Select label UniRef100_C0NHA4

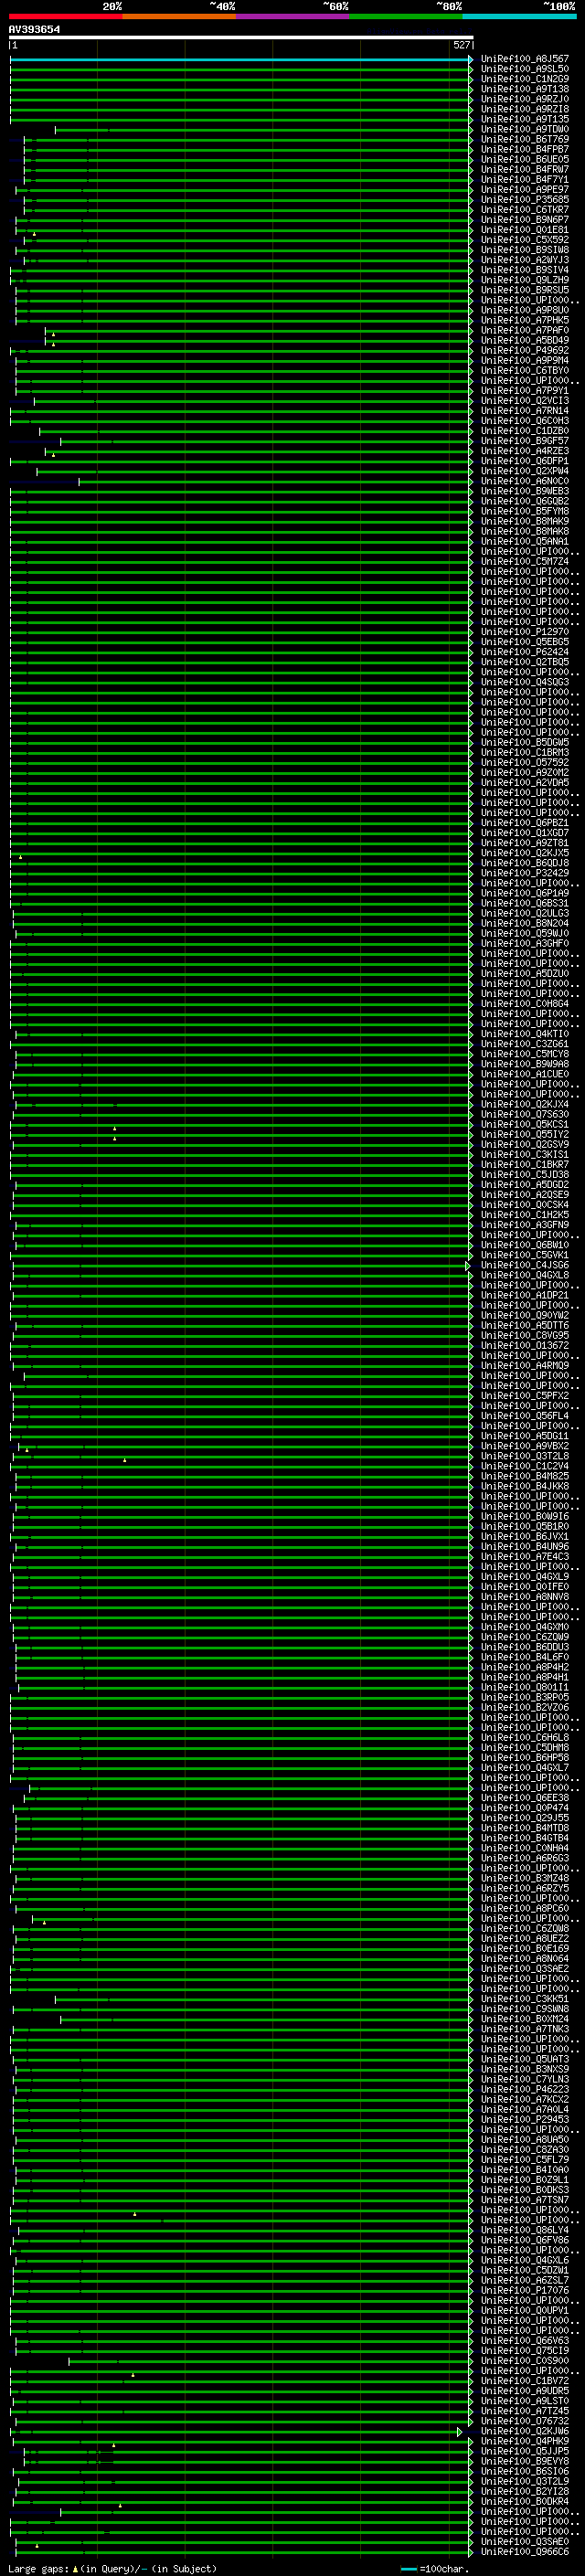pyautogui.click(x=525, y=1848)
